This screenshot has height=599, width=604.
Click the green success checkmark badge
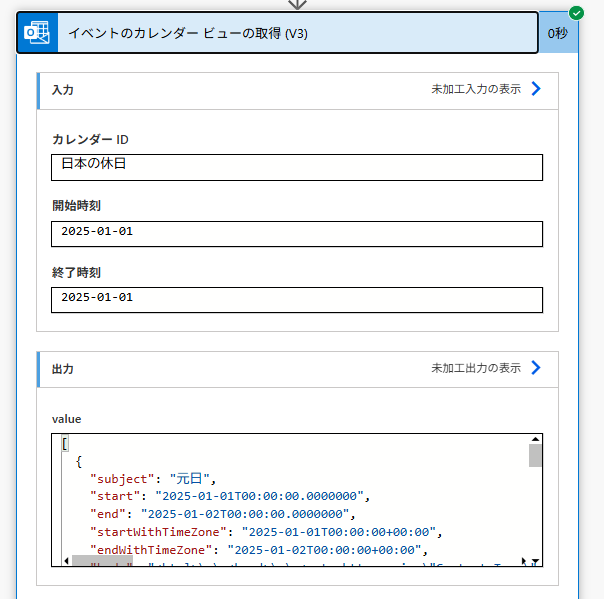[576, 13]
